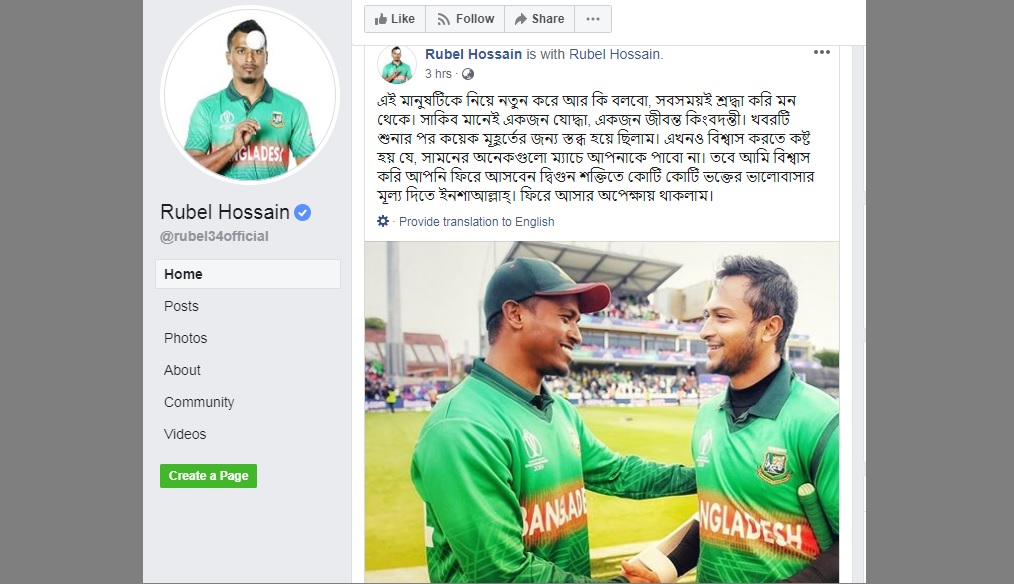Share the page using Share button
1014x584 pixels.
539,19
